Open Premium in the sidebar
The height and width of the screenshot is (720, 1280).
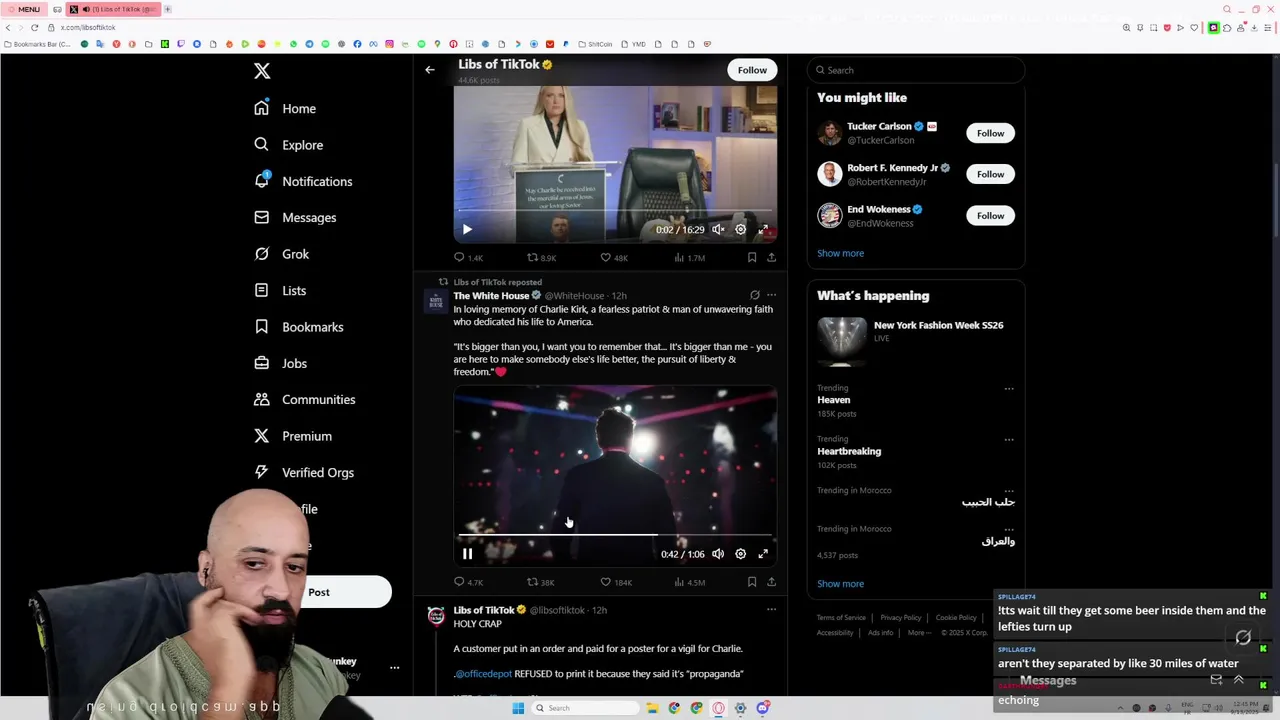[x=293, y=436]
